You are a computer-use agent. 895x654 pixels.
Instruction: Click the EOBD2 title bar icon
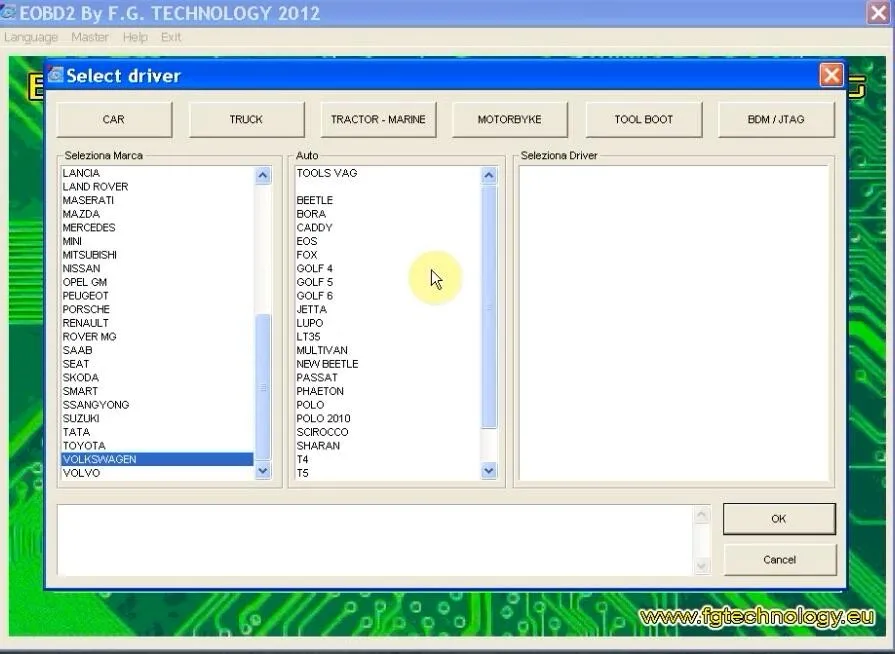click(x=7, y=11)
